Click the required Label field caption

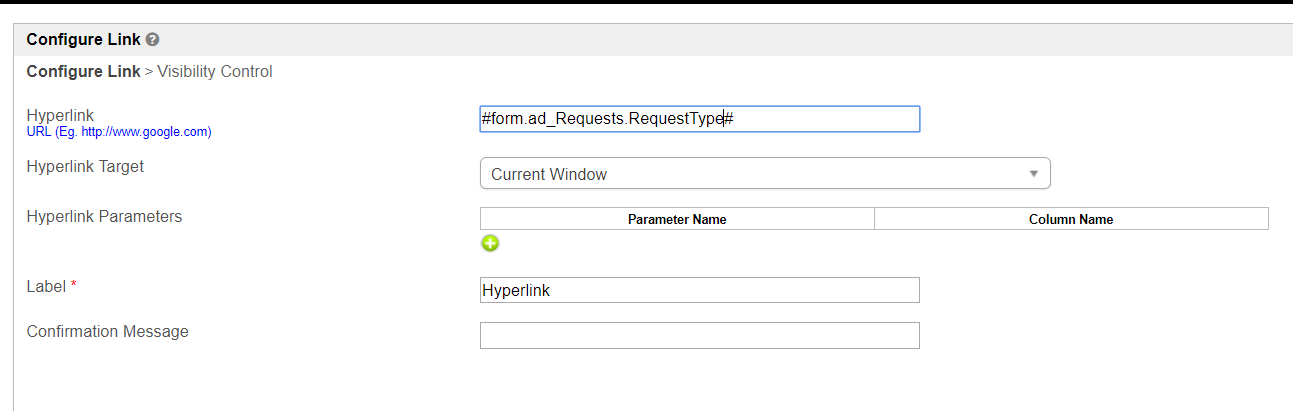point(46,286)
